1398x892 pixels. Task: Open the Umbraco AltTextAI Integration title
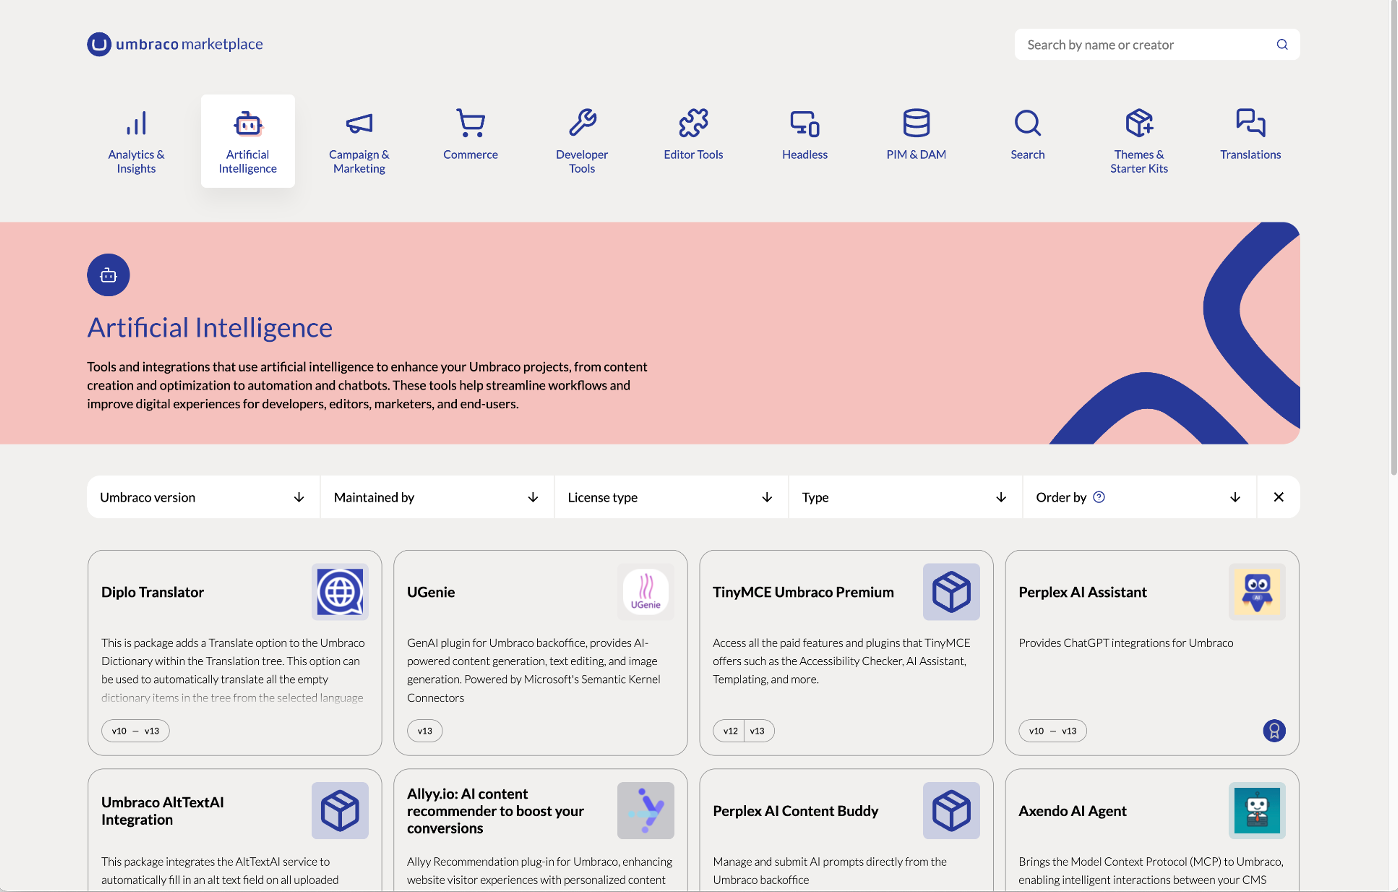point(162,811)
